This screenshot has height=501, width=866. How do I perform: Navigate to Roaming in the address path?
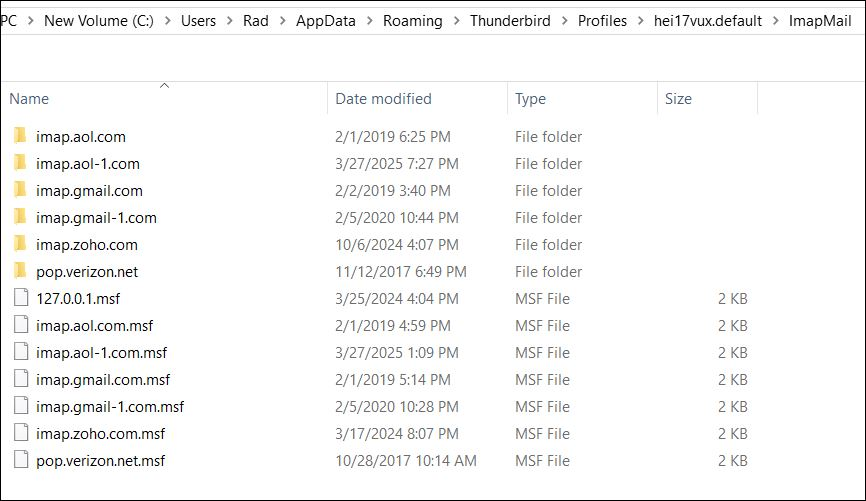413,21
